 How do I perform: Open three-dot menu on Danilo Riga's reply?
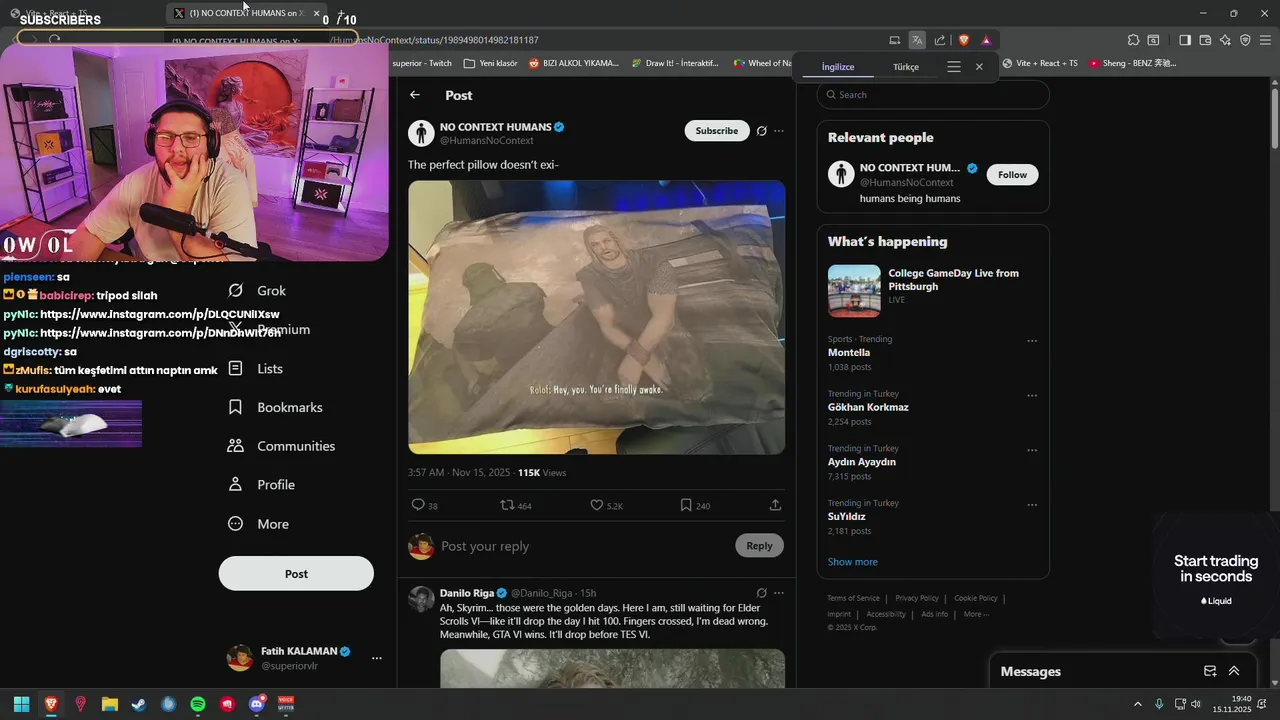(779, 593)
